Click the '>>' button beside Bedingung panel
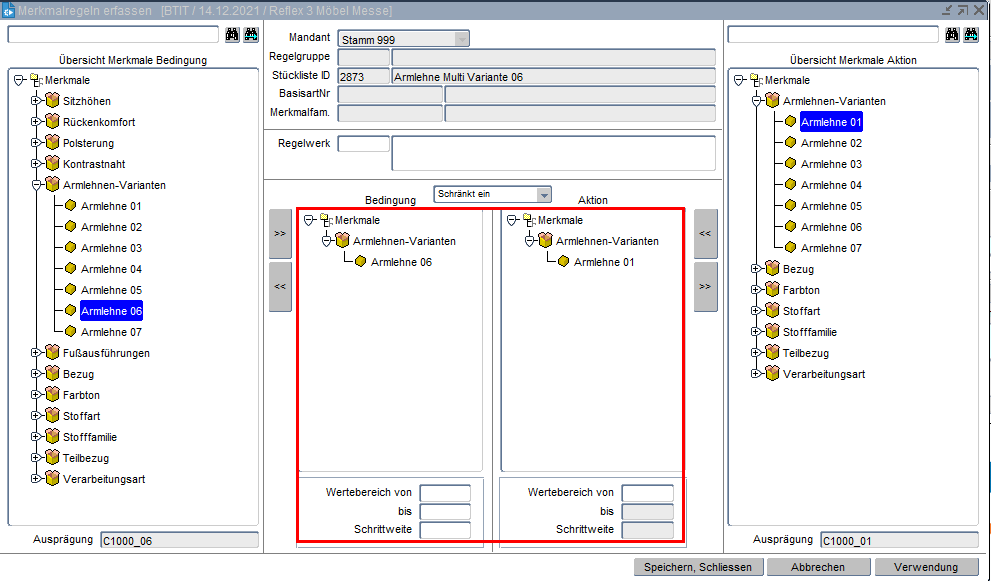This screenshot has height=581, width=991. [280, 233]
